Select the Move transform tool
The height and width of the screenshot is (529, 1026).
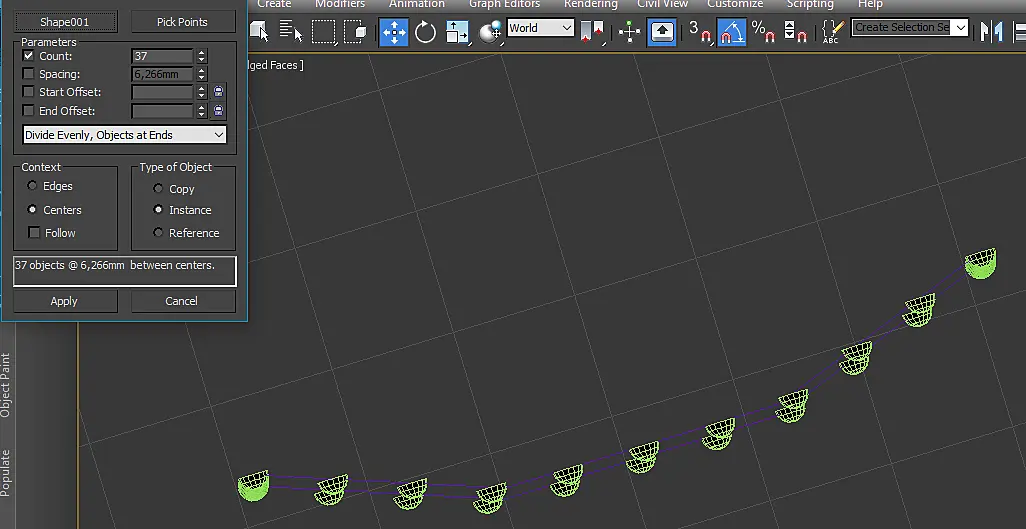[x=394, y=31]
